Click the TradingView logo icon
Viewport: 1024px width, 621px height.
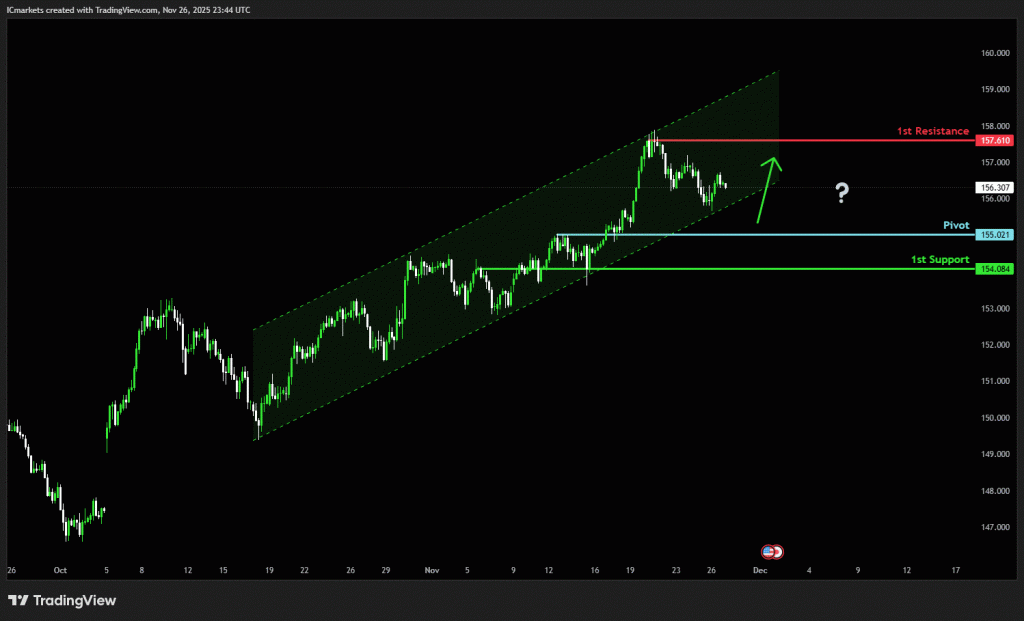coord(18,600)
